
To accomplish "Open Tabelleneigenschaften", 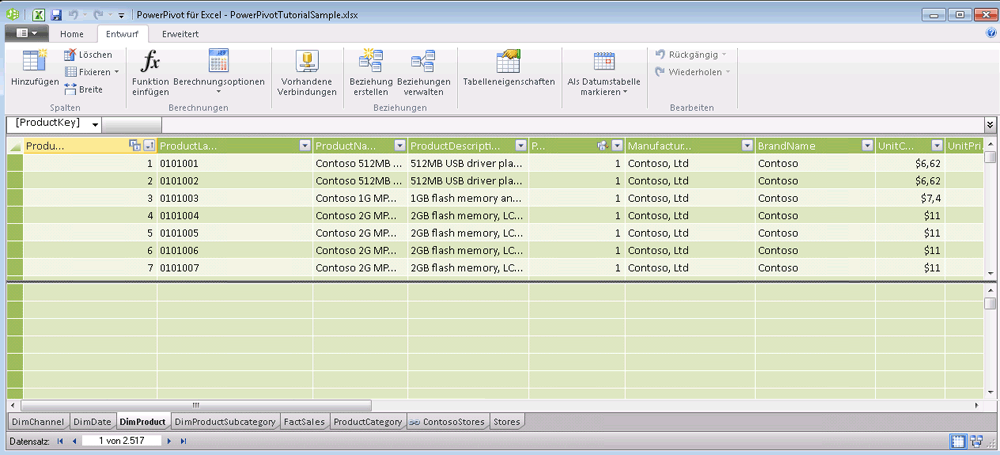I will [508, 61].
